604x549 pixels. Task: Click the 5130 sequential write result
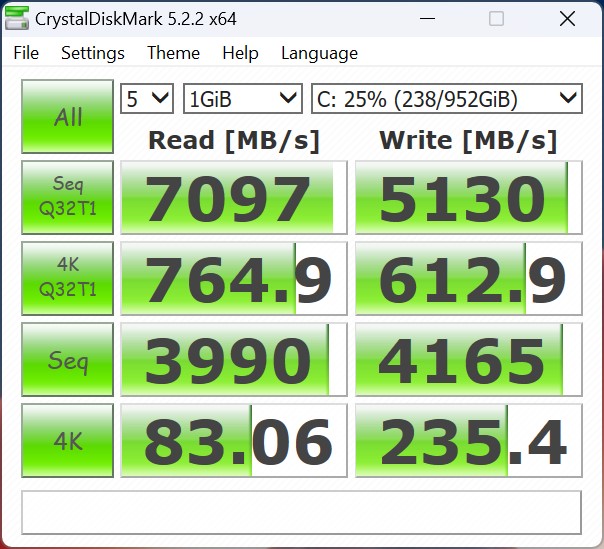pyautogui.click(x=468, y=197)
